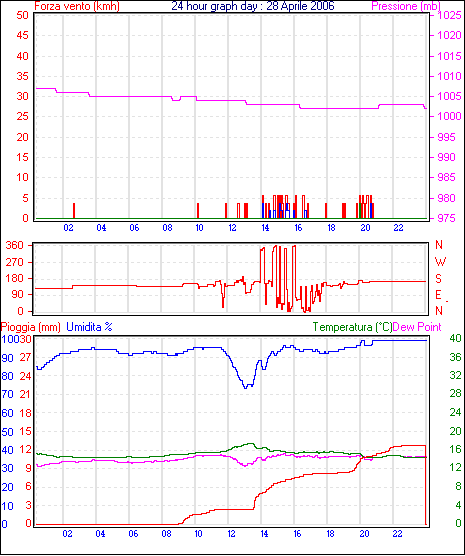Click the 50 wind speed axis value
Image resolution: width=465 pixels, height=556 pixels.
(22, 15)
